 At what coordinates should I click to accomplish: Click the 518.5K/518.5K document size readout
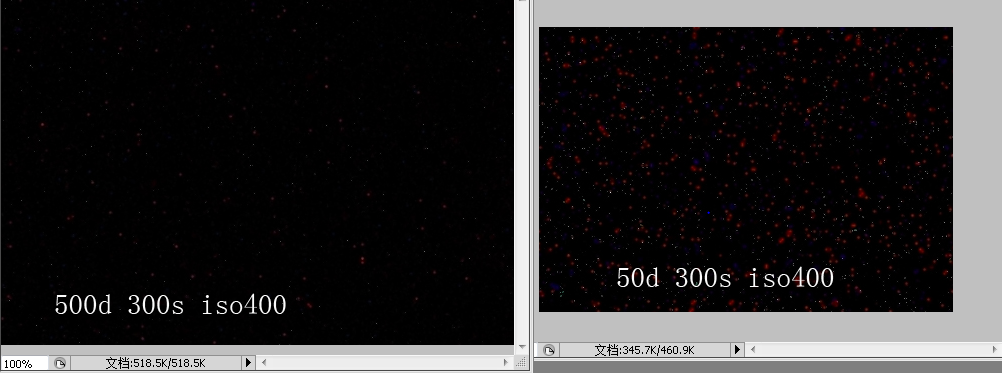point(155,363)
